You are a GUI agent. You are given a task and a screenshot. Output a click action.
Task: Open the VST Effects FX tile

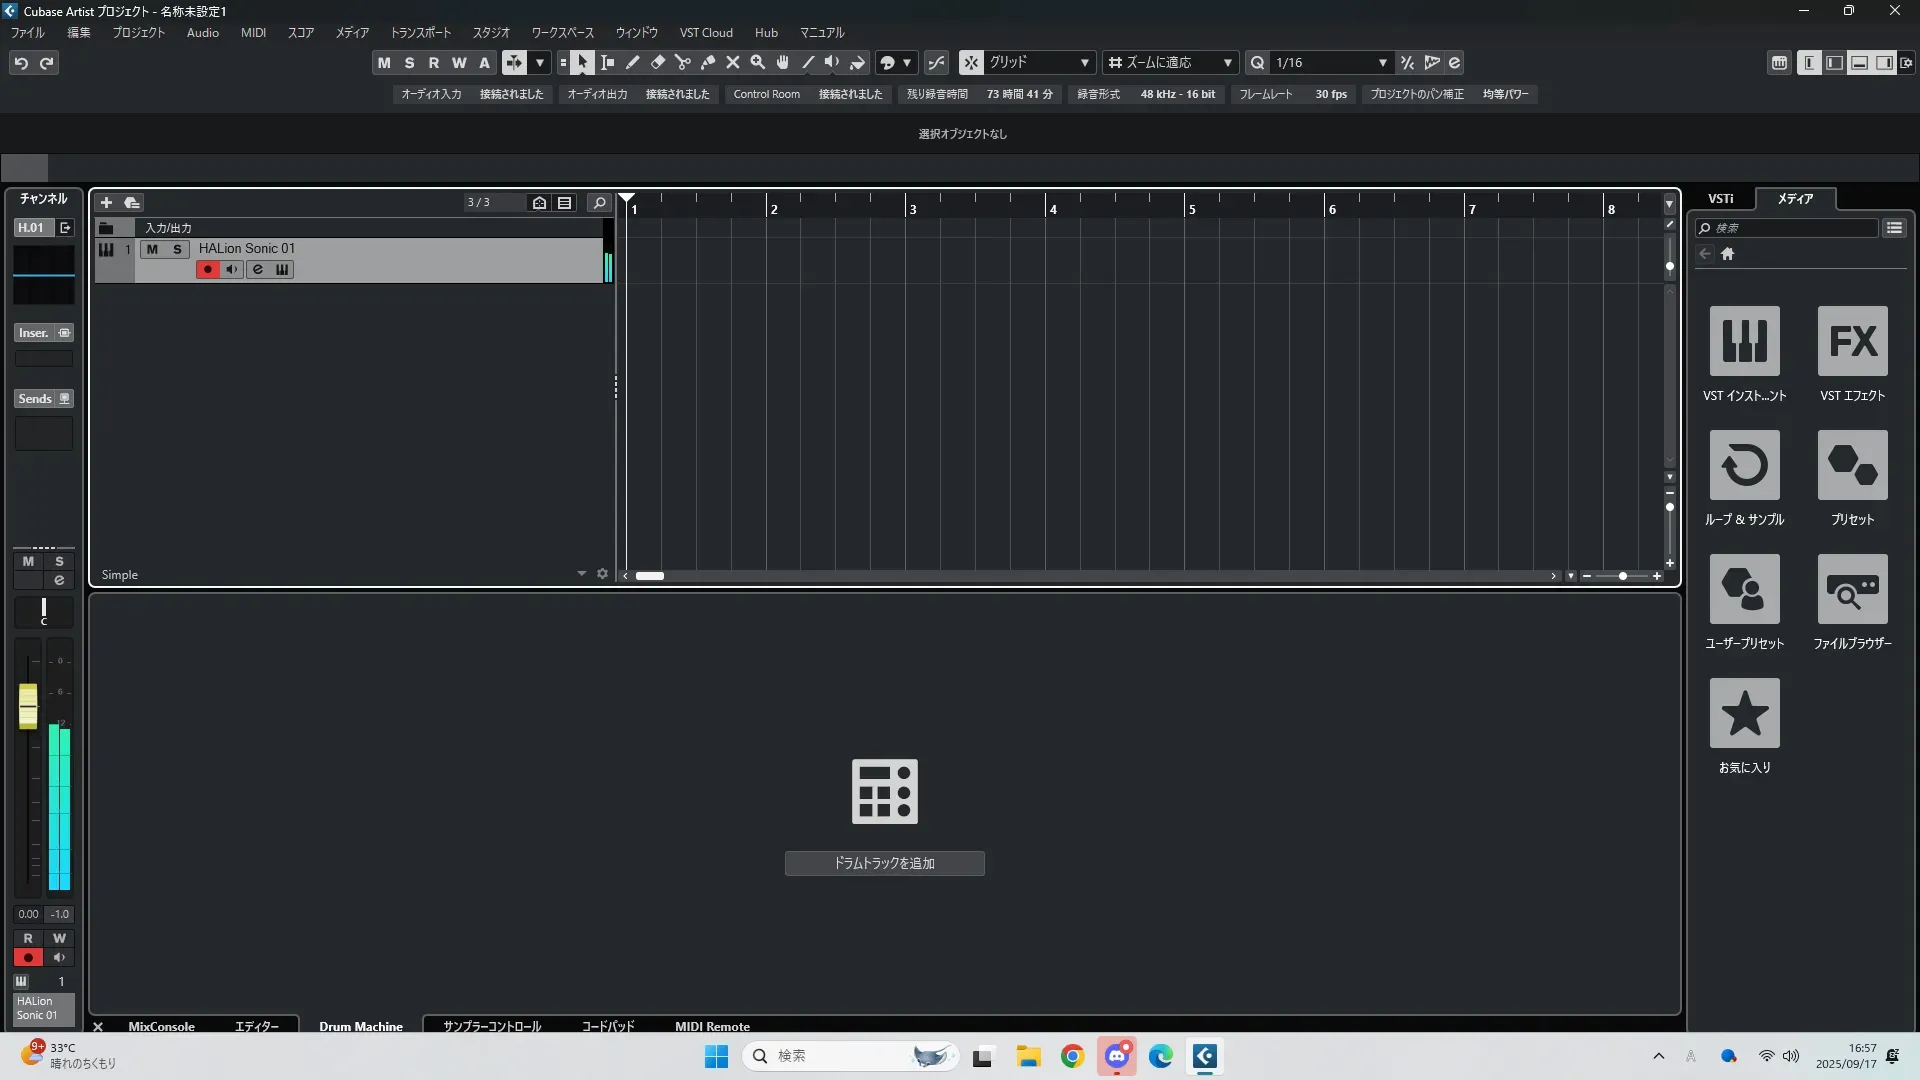pyautogui.click(x=1852, y=341)
